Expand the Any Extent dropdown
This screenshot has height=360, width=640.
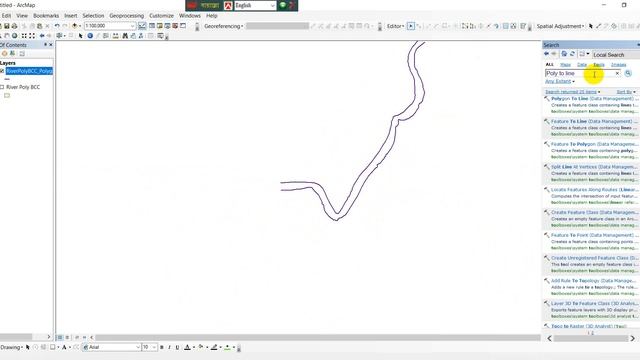pos(560,82)
